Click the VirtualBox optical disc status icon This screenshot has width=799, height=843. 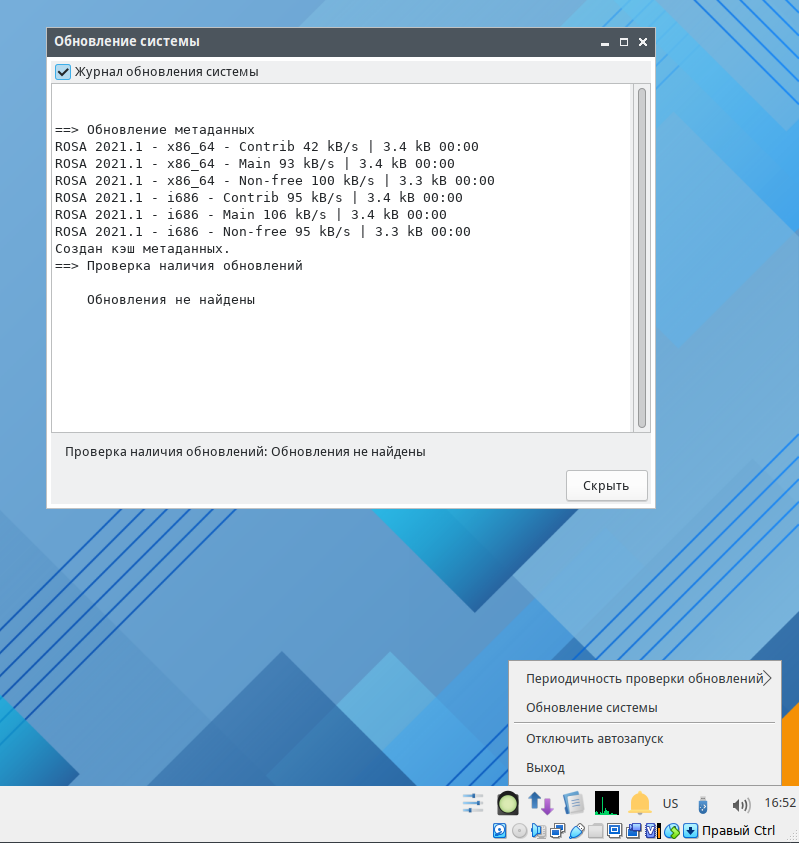pyautogui.click(x=518, y=830)
